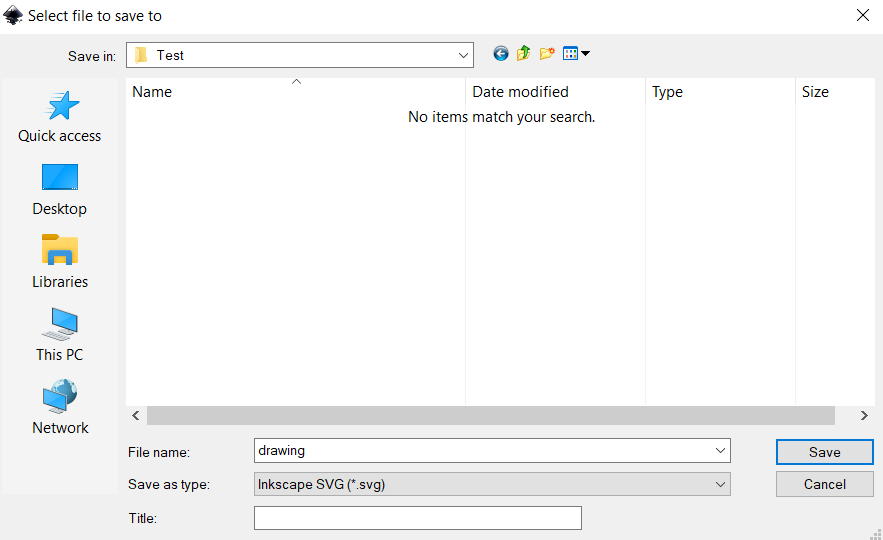Screen dimensions: 883x540
Task: Click the horizontal scrollbar right arrow
Action: [x=864, y=415]
